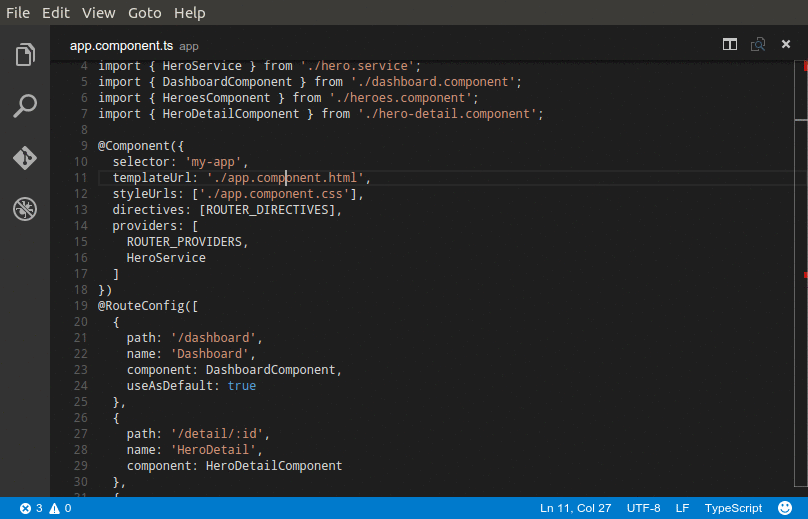
Task: Click Ln 11, Col 27 status entry
Action: (x=576, y=508)
